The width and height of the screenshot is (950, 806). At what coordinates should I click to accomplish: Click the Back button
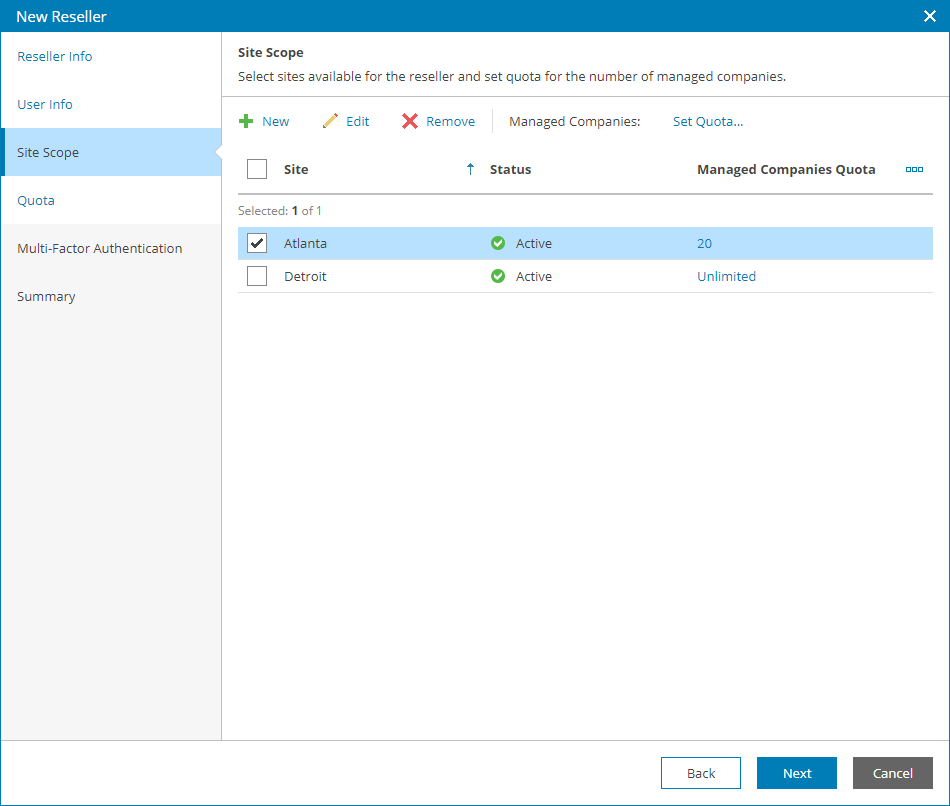click(x=701, y=773)
